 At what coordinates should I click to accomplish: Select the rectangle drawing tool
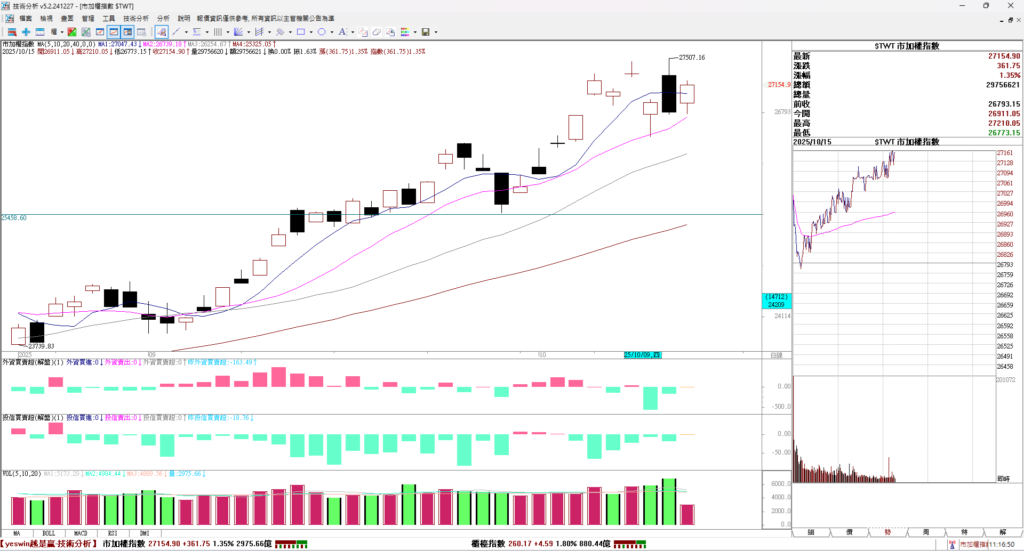(301, 32)
